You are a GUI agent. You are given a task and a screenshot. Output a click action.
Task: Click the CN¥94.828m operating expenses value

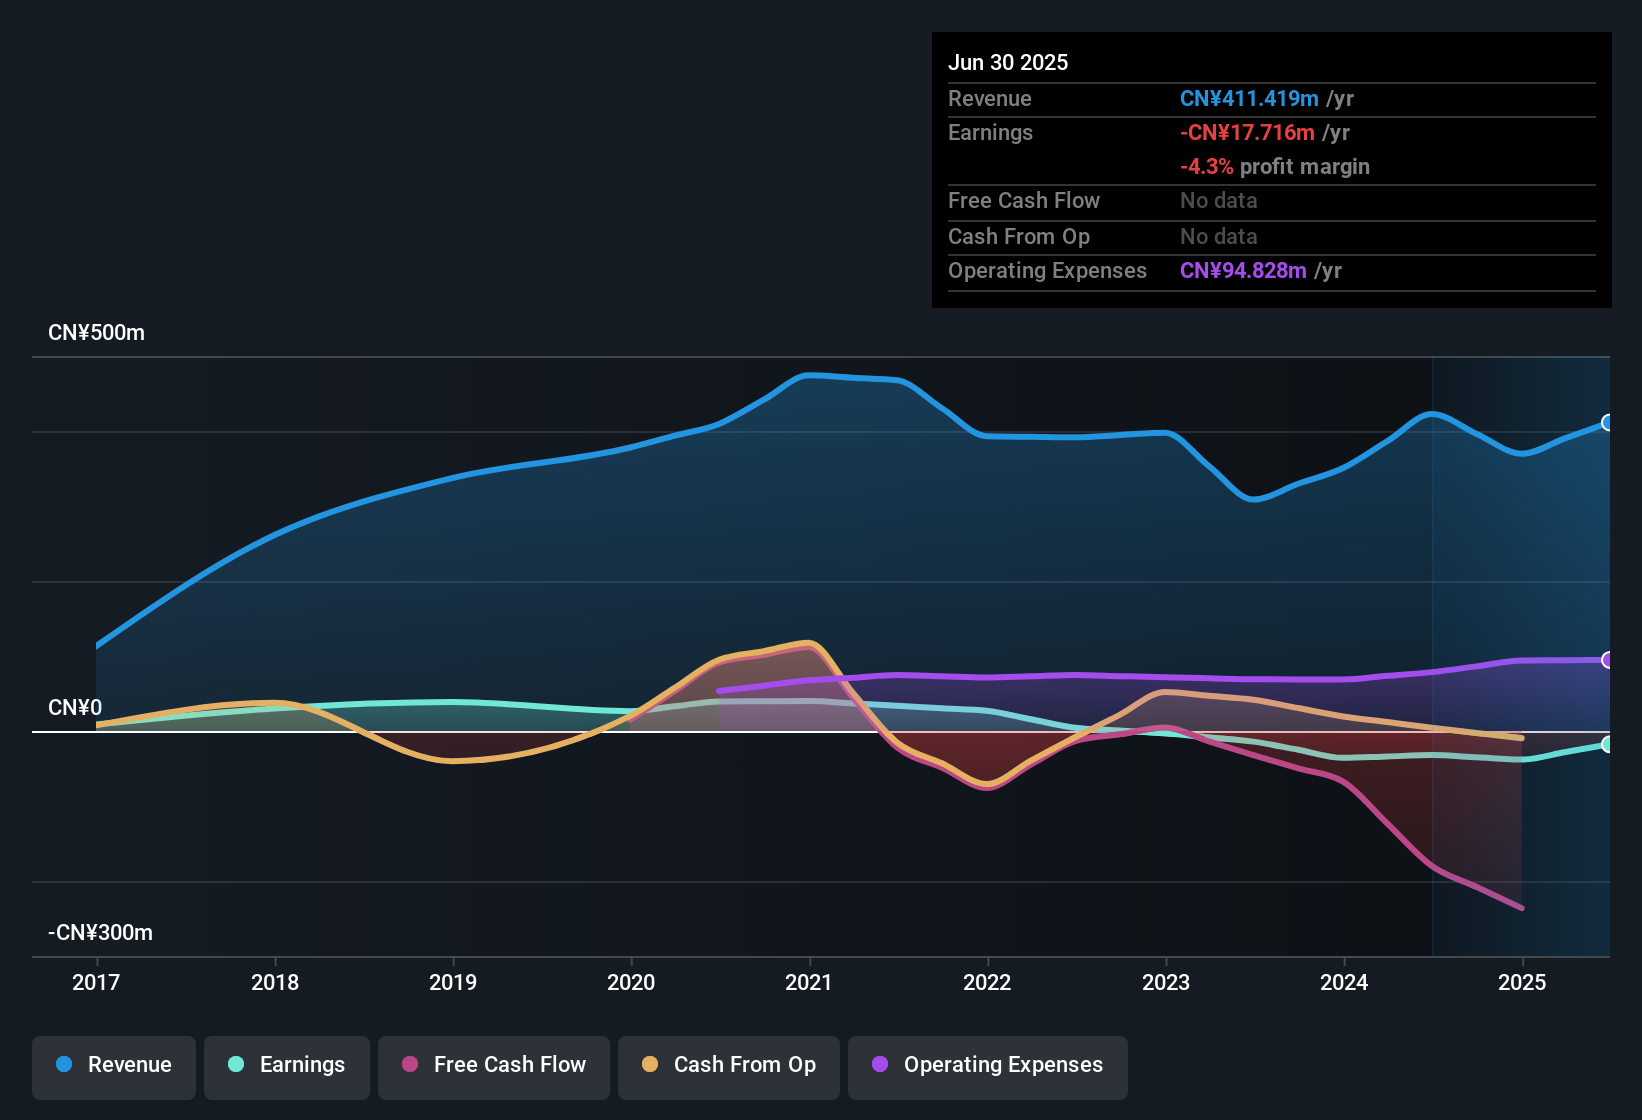1243,271
